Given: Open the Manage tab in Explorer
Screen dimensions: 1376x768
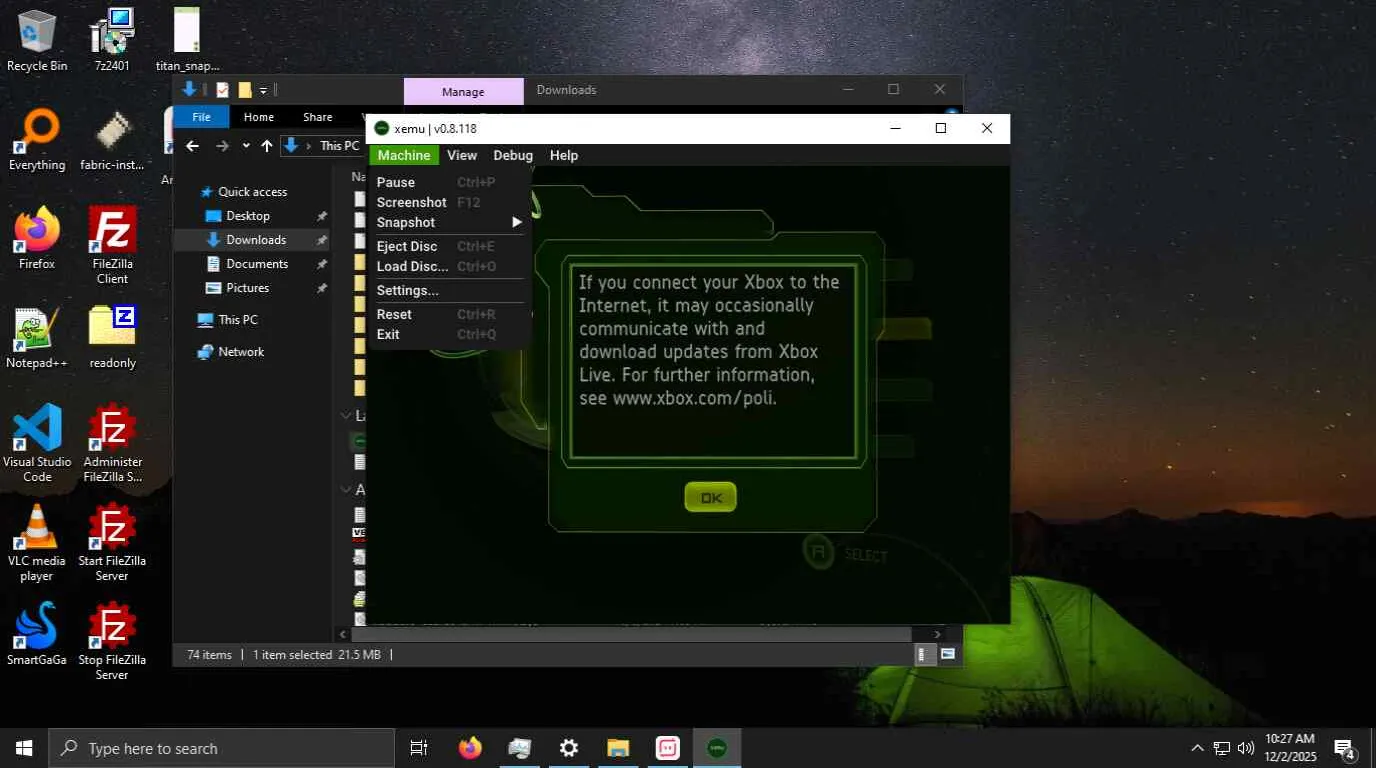Looking at the screenshot, I should coord(463,91).
